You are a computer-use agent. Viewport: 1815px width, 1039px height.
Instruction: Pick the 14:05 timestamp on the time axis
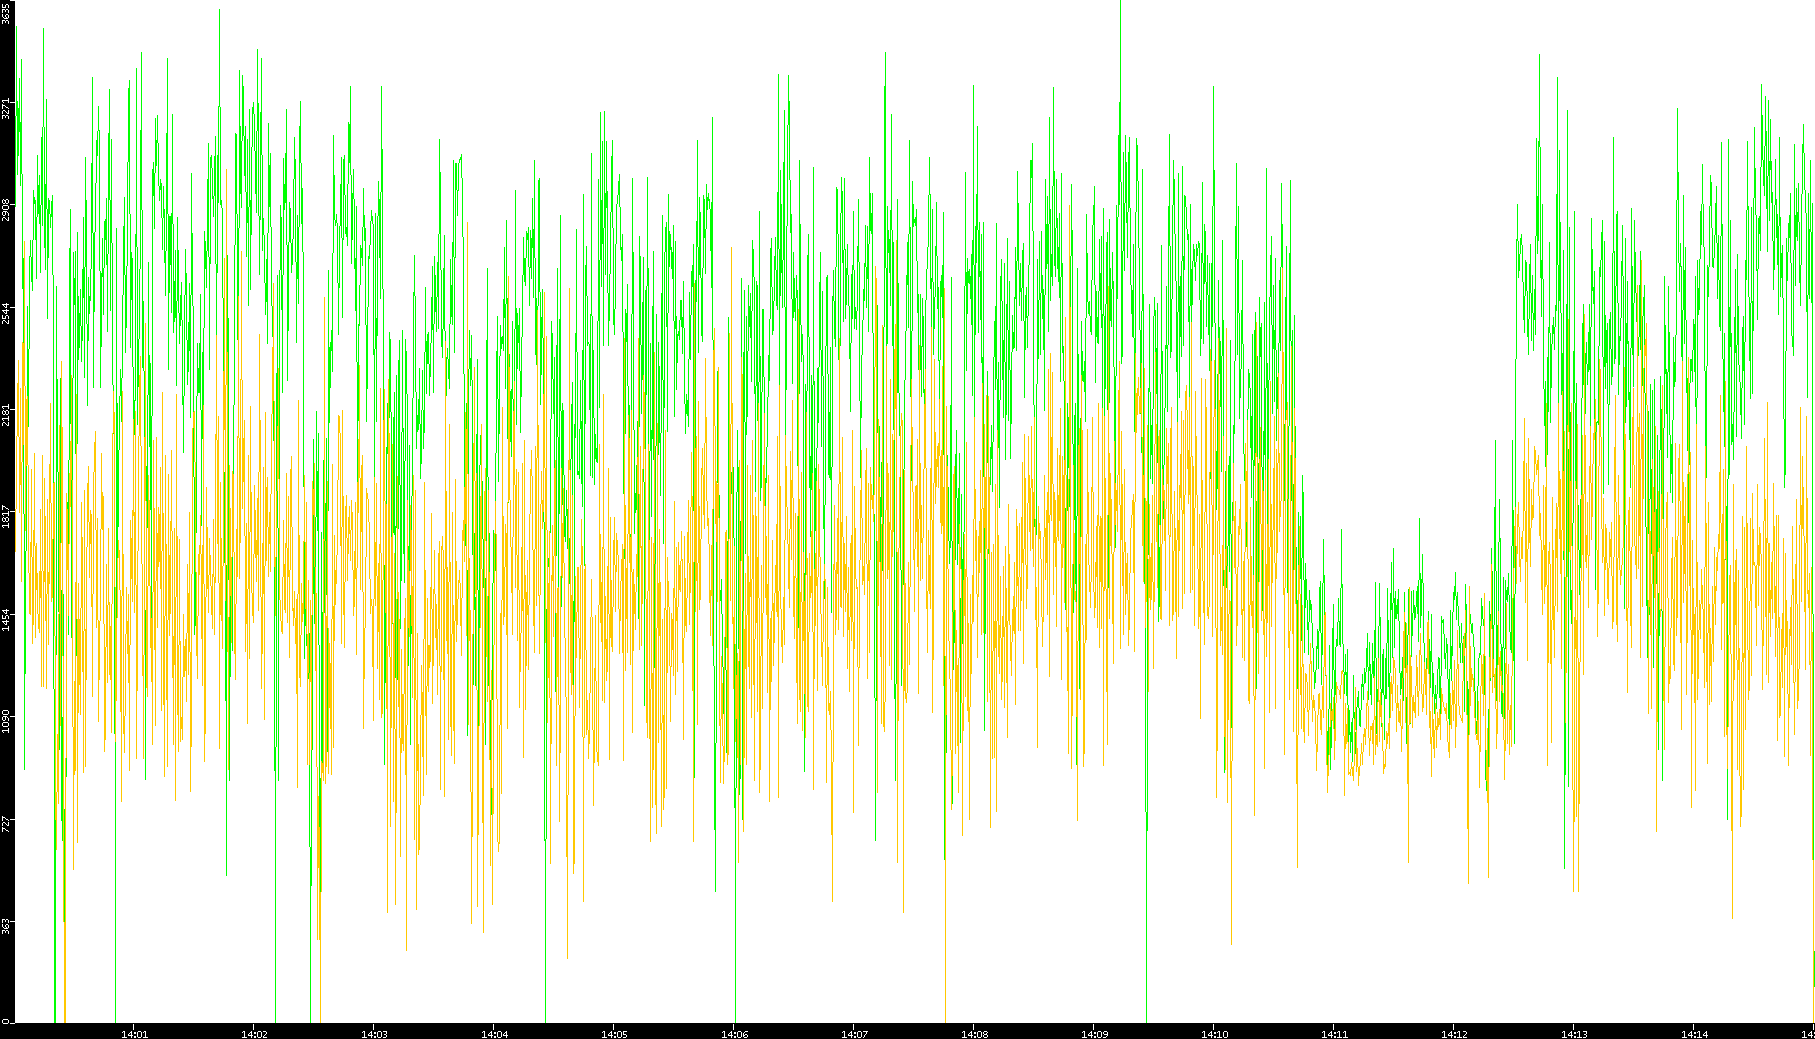tap(614, 1034)
